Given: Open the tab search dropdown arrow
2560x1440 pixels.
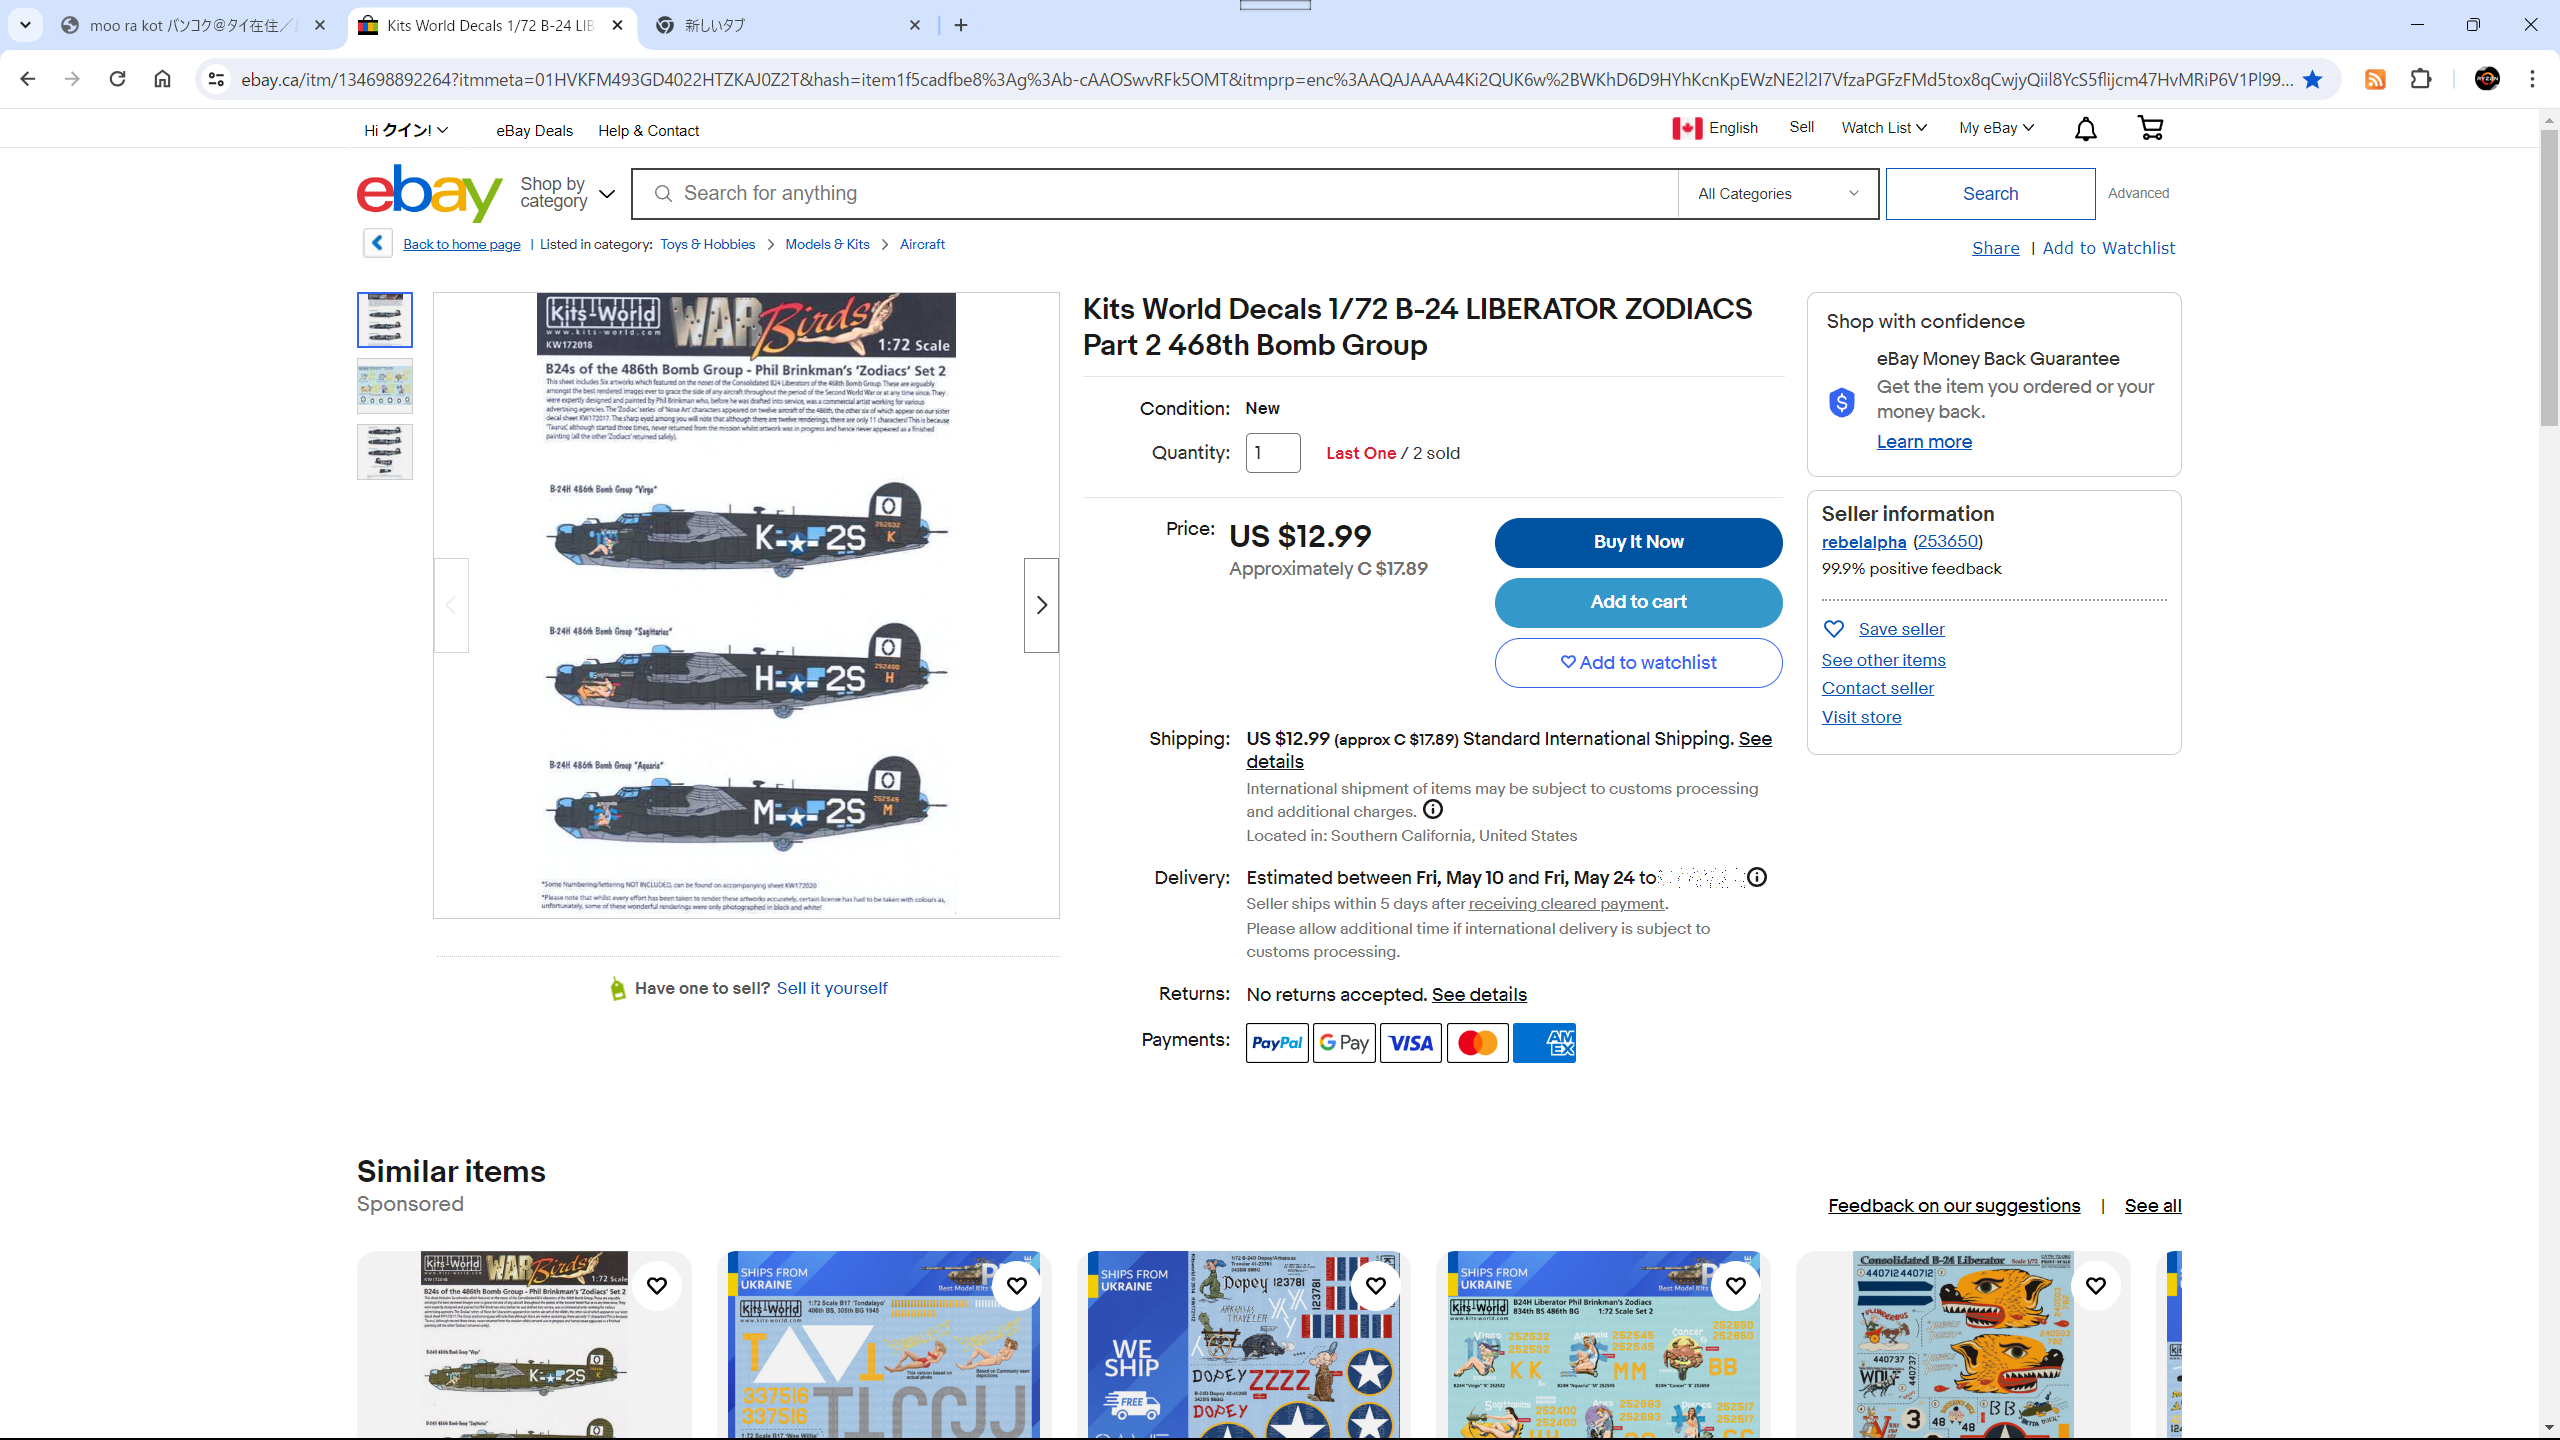Looking at the screenshot, I should pos(25,25).
